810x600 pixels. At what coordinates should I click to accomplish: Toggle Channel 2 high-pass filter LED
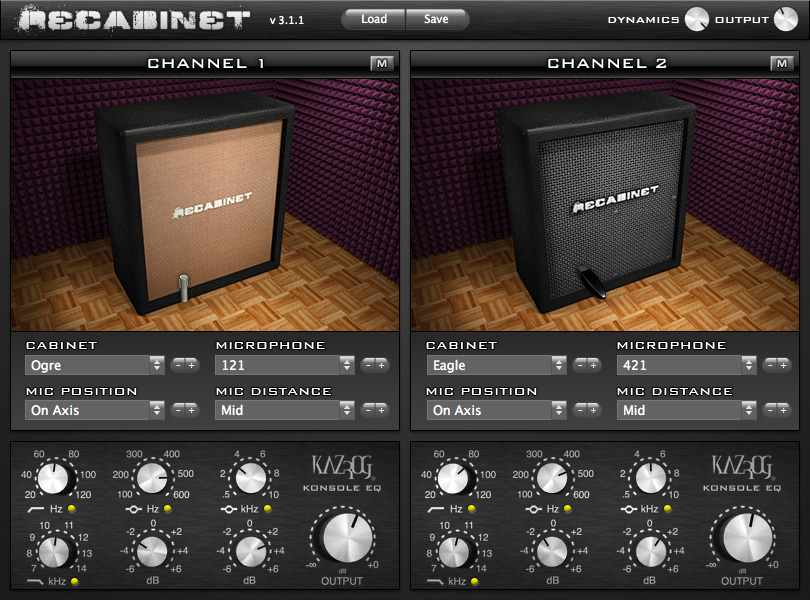point(472,509)
